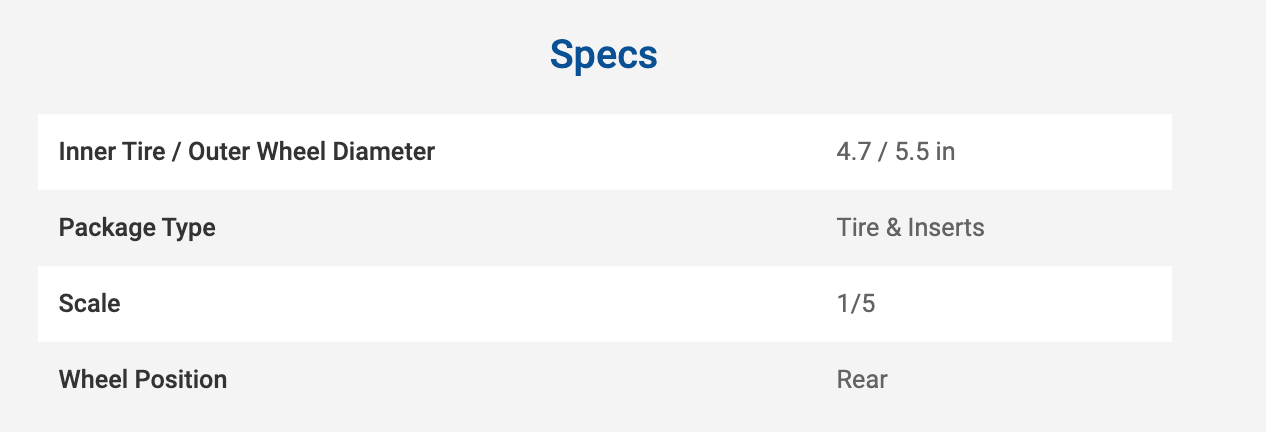1266x432 pixels.
Task: Select the 1/5 scale value
Action: coord(855,304)
